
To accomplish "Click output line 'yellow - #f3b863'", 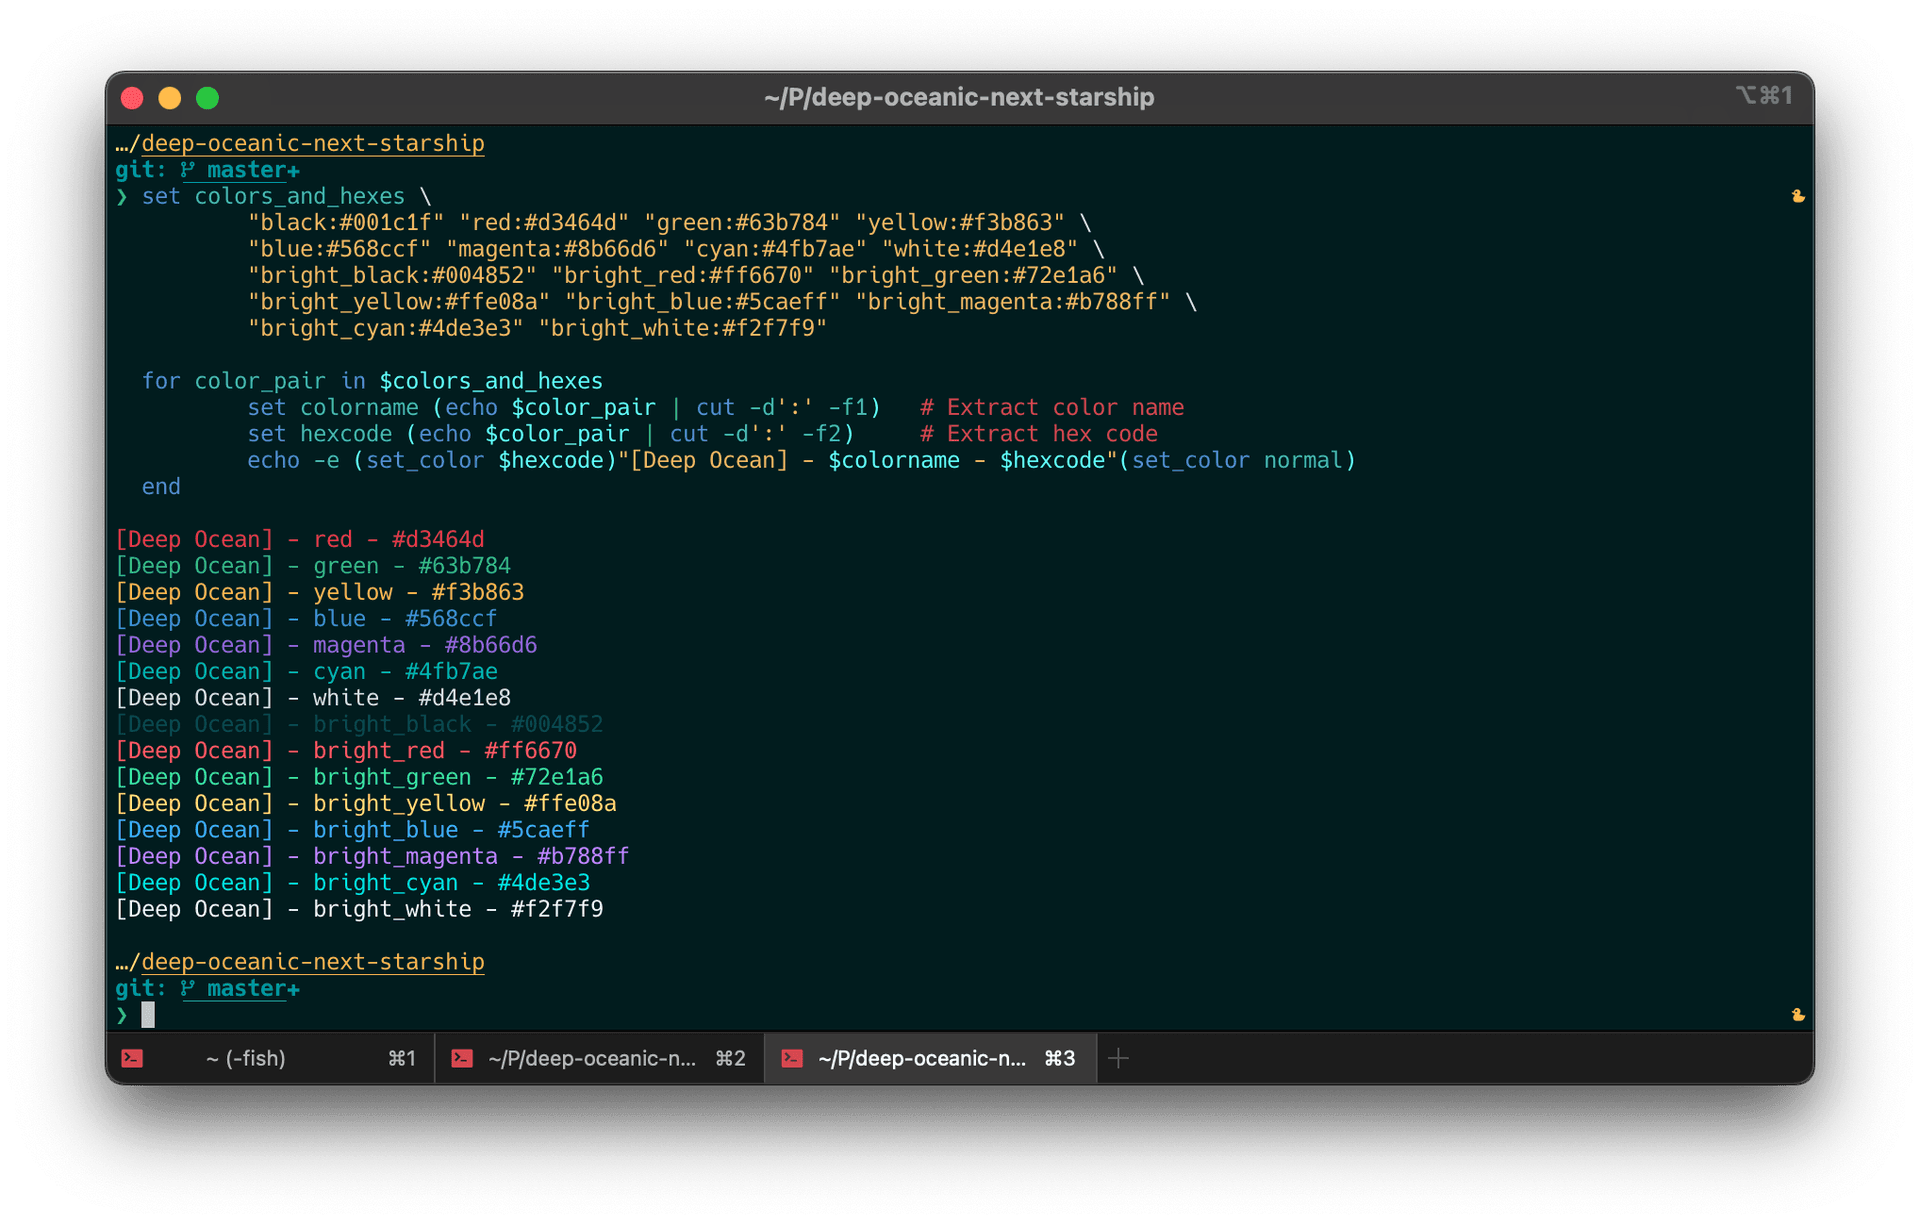I will point(320,592).
